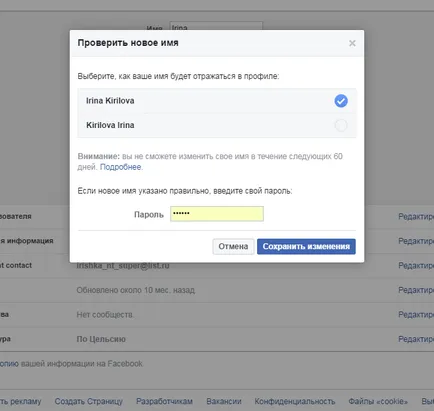Click the Имя field behind the dialog
434x411 pixels.
pyautogui.click(x=216, y=26)
